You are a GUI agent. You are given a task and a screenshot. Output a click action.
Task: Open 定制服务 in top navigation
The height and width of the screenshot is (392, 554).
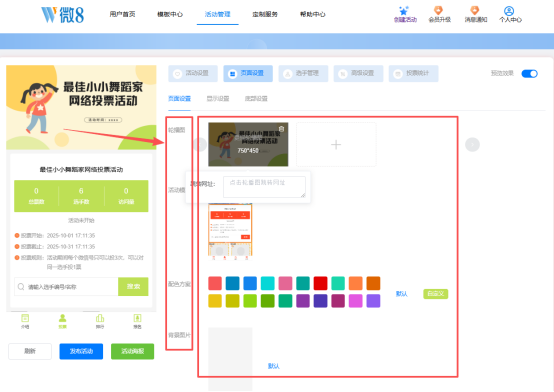[265, 14]
